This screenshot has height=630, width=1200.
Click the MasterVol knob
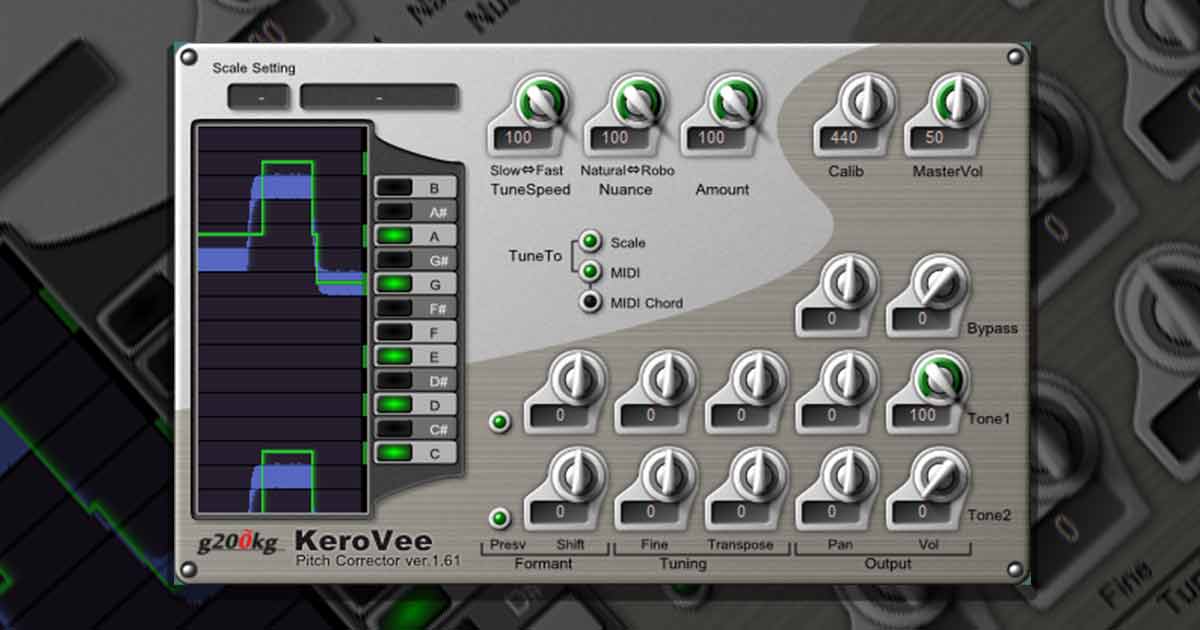(958, 100)
